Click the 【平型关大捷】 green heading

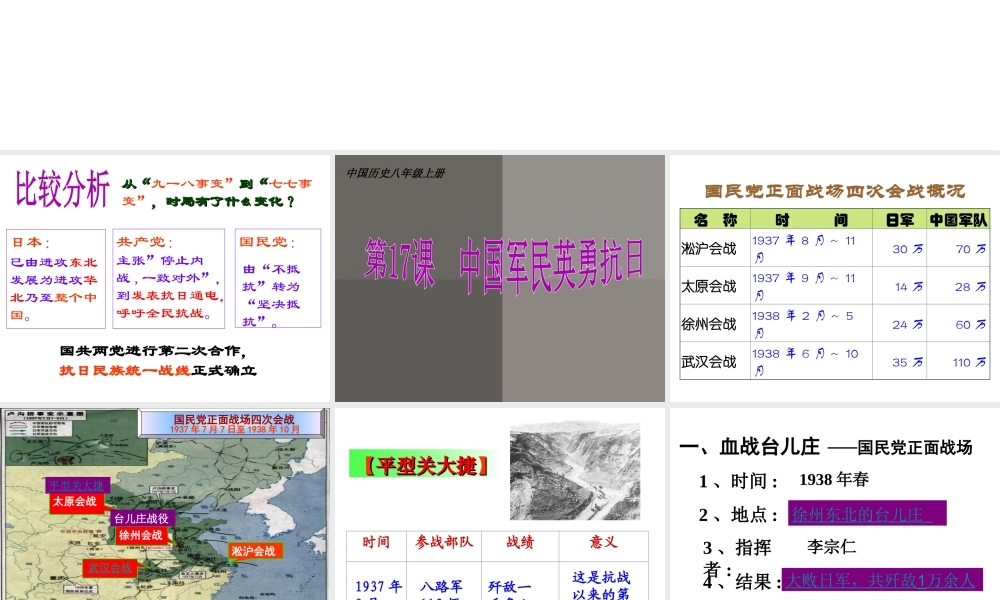pyautogui.click(x=425, y=465)
